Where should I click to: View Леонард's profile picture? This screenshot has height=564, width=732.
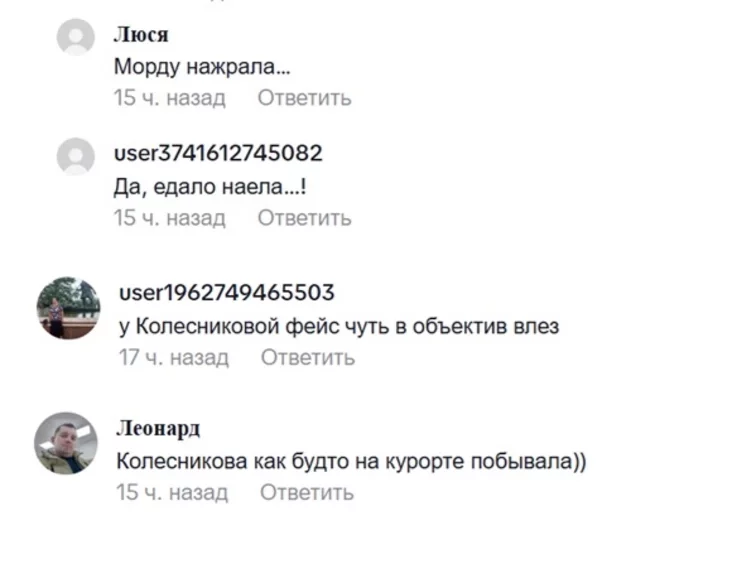click(66, 442)
